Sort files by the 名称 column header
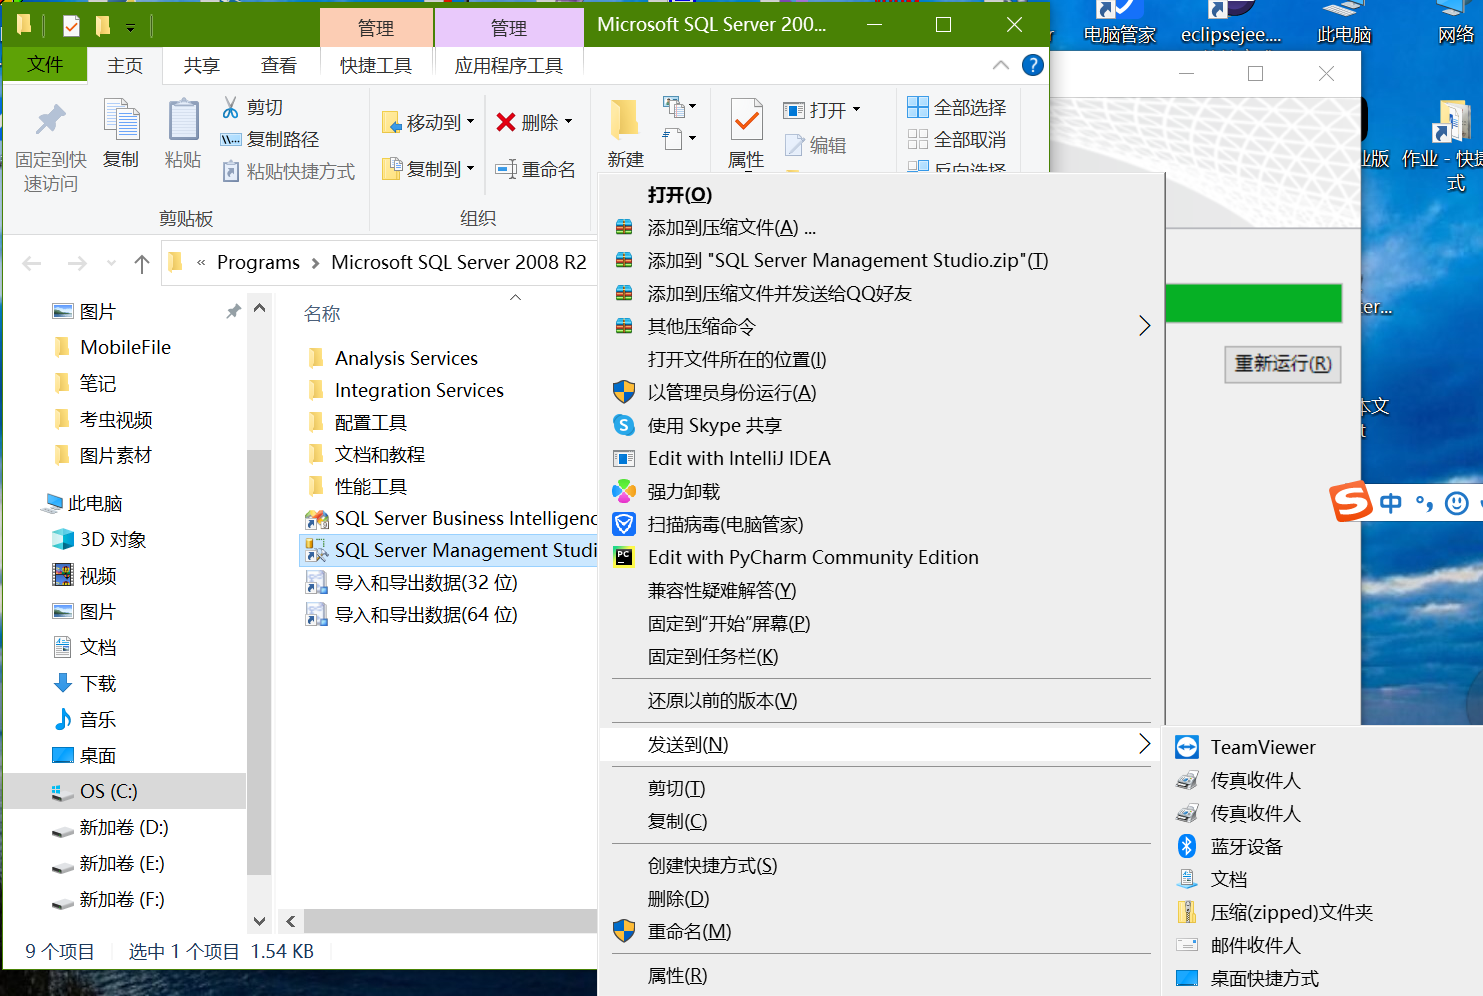Viewport: 1483px width, 996px height. [322, 313]
